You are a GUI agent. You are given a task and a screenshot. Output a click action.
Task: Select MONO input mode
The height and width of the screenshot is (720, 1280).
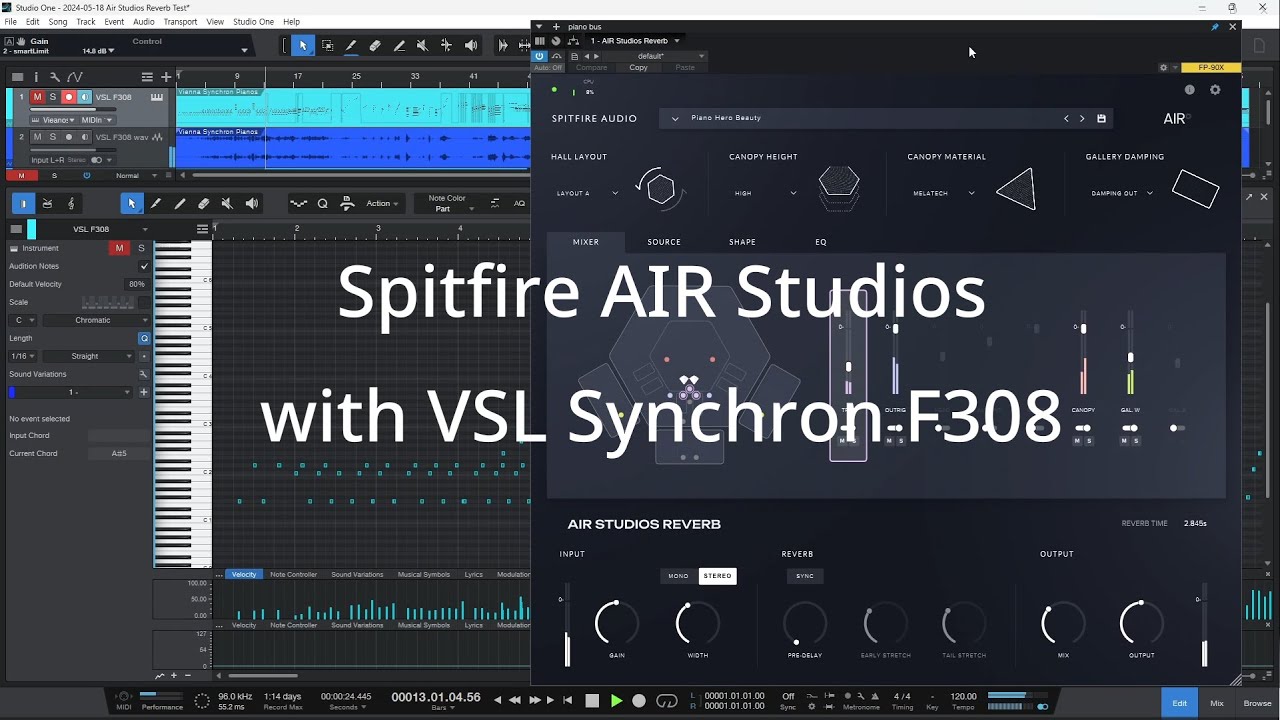pyautogui.click(x=678, y=576)
